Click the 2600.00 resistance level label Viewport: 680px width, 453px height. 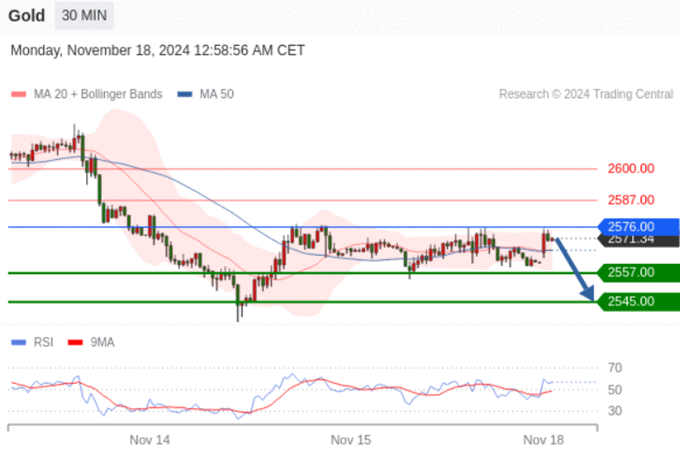click(x=631, y=169)
